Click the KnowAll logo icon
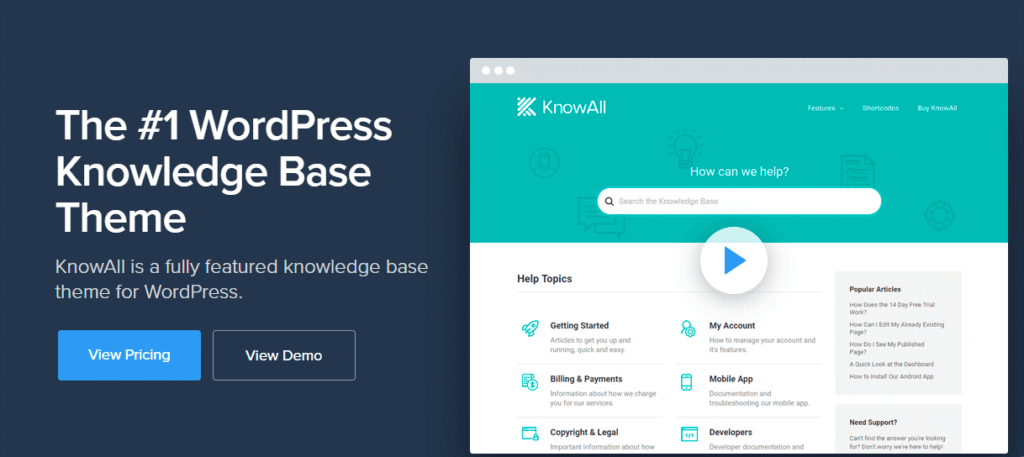Viewport: 1024px width, 457px height. (526, 106)
